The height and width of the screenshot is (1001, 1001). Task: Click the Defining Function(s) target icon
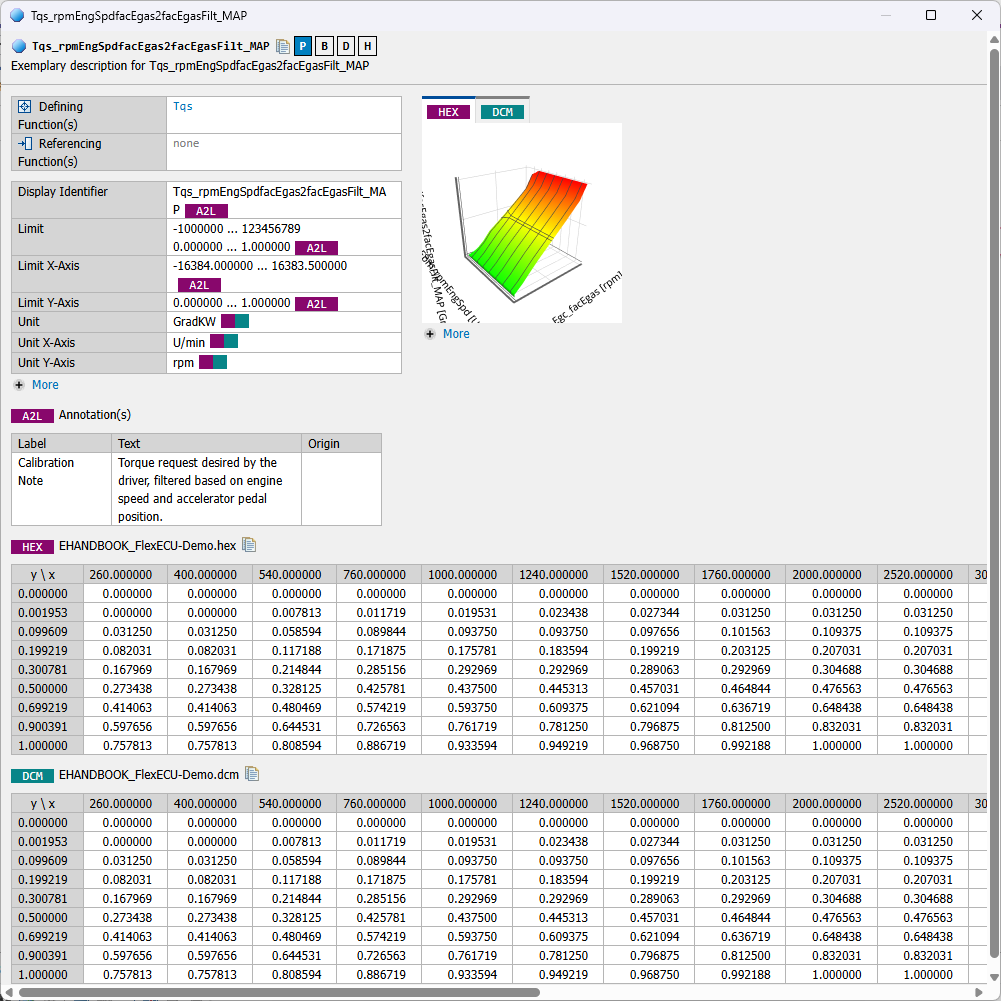24,107
